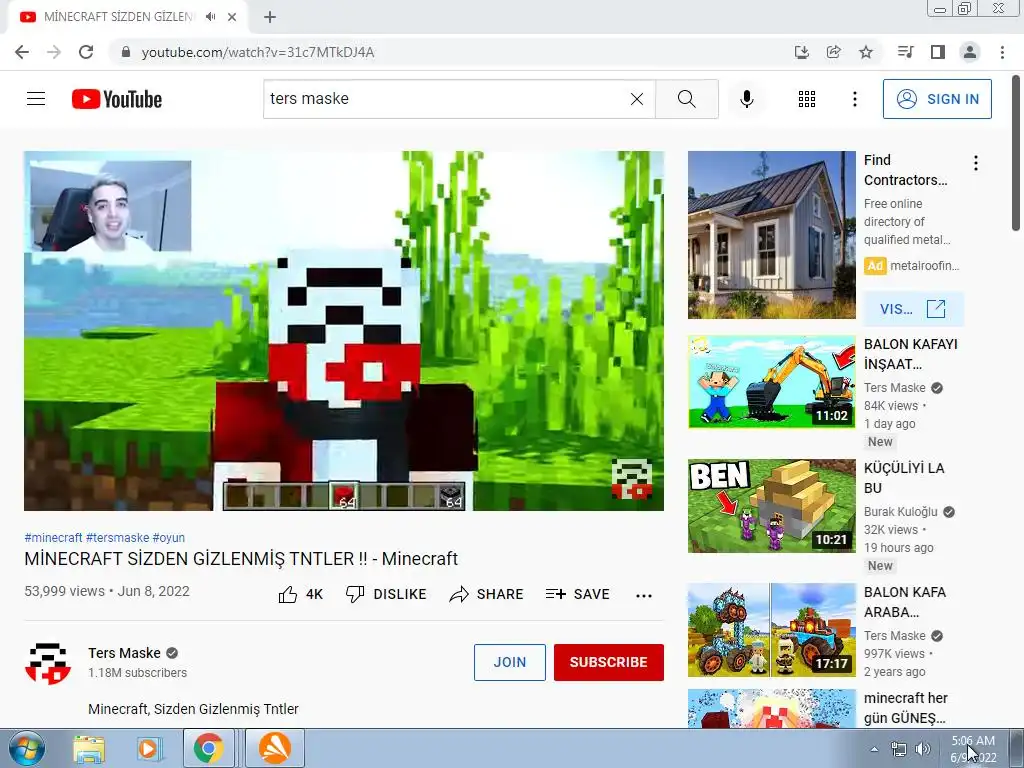
Task: Open YouTube settings three-dot menu
Action: [x=854, y=99]
